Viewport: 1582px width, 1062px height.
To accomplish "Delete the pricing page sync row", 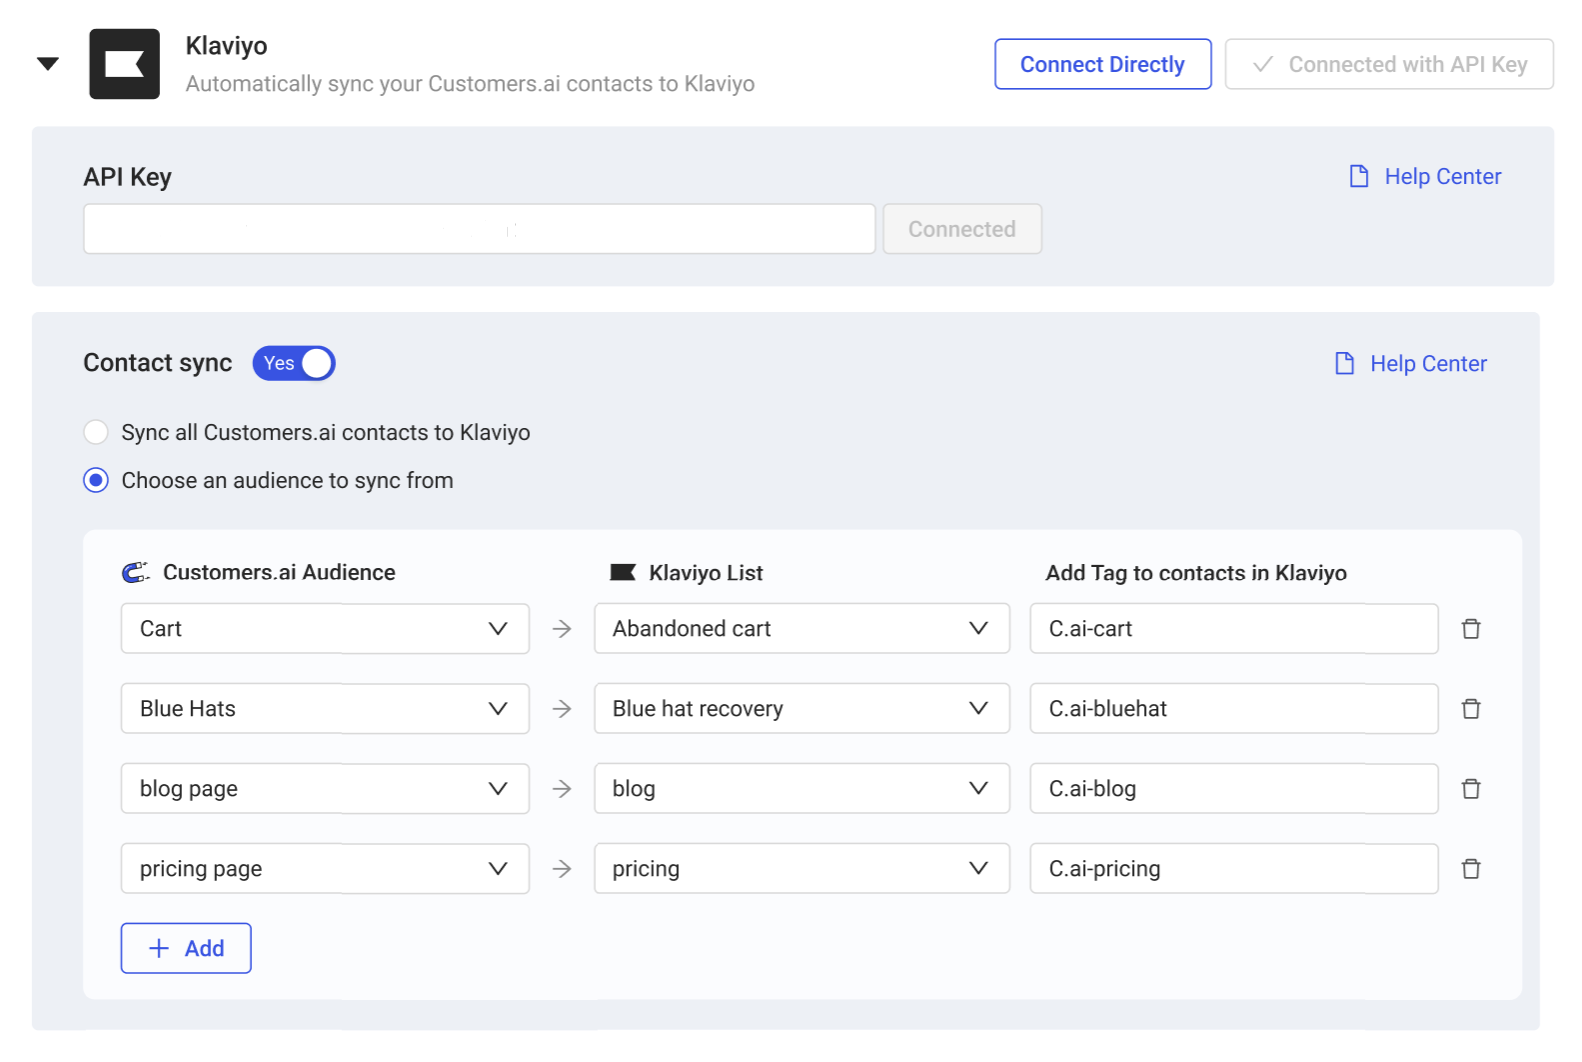I will pos(1471,869).
